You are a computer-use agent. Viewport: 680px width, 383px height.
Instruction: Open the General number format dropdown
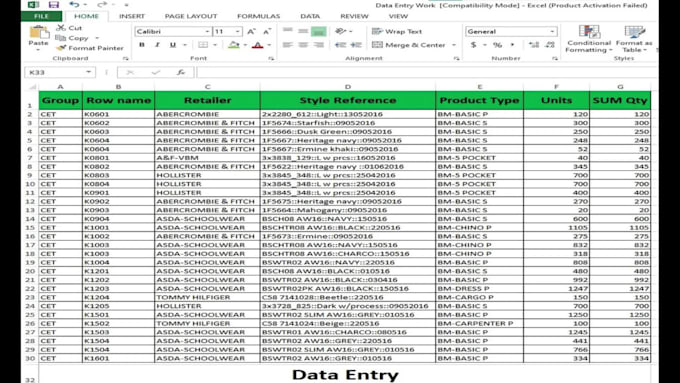pyautogui.click(x=552, y=31)
